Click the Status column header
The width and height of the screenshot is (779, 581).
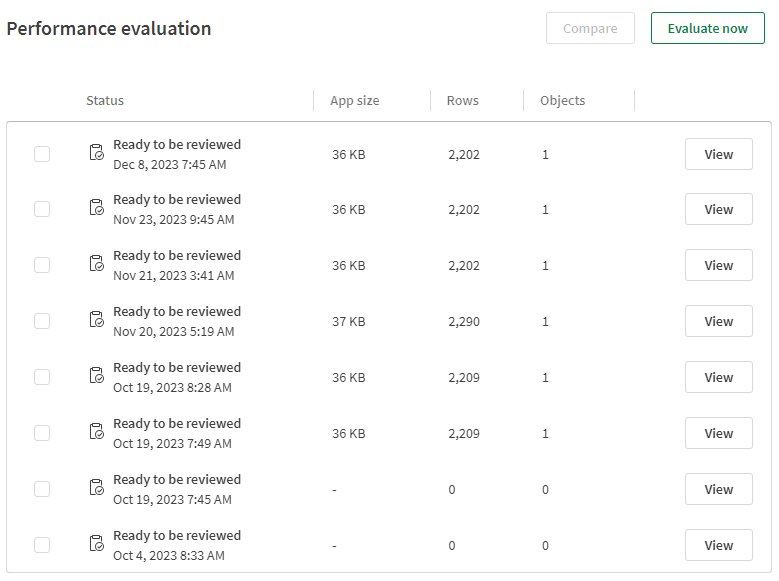tap(105, 100)
